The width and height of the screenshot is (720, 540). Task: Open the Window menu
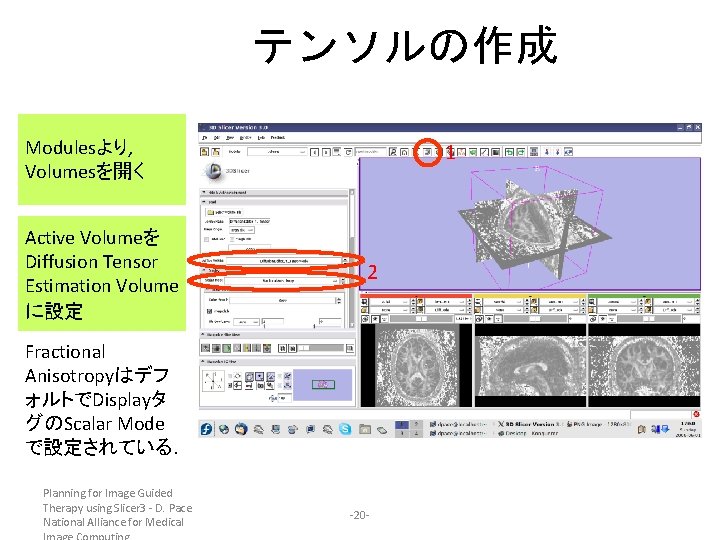(246, 137)
